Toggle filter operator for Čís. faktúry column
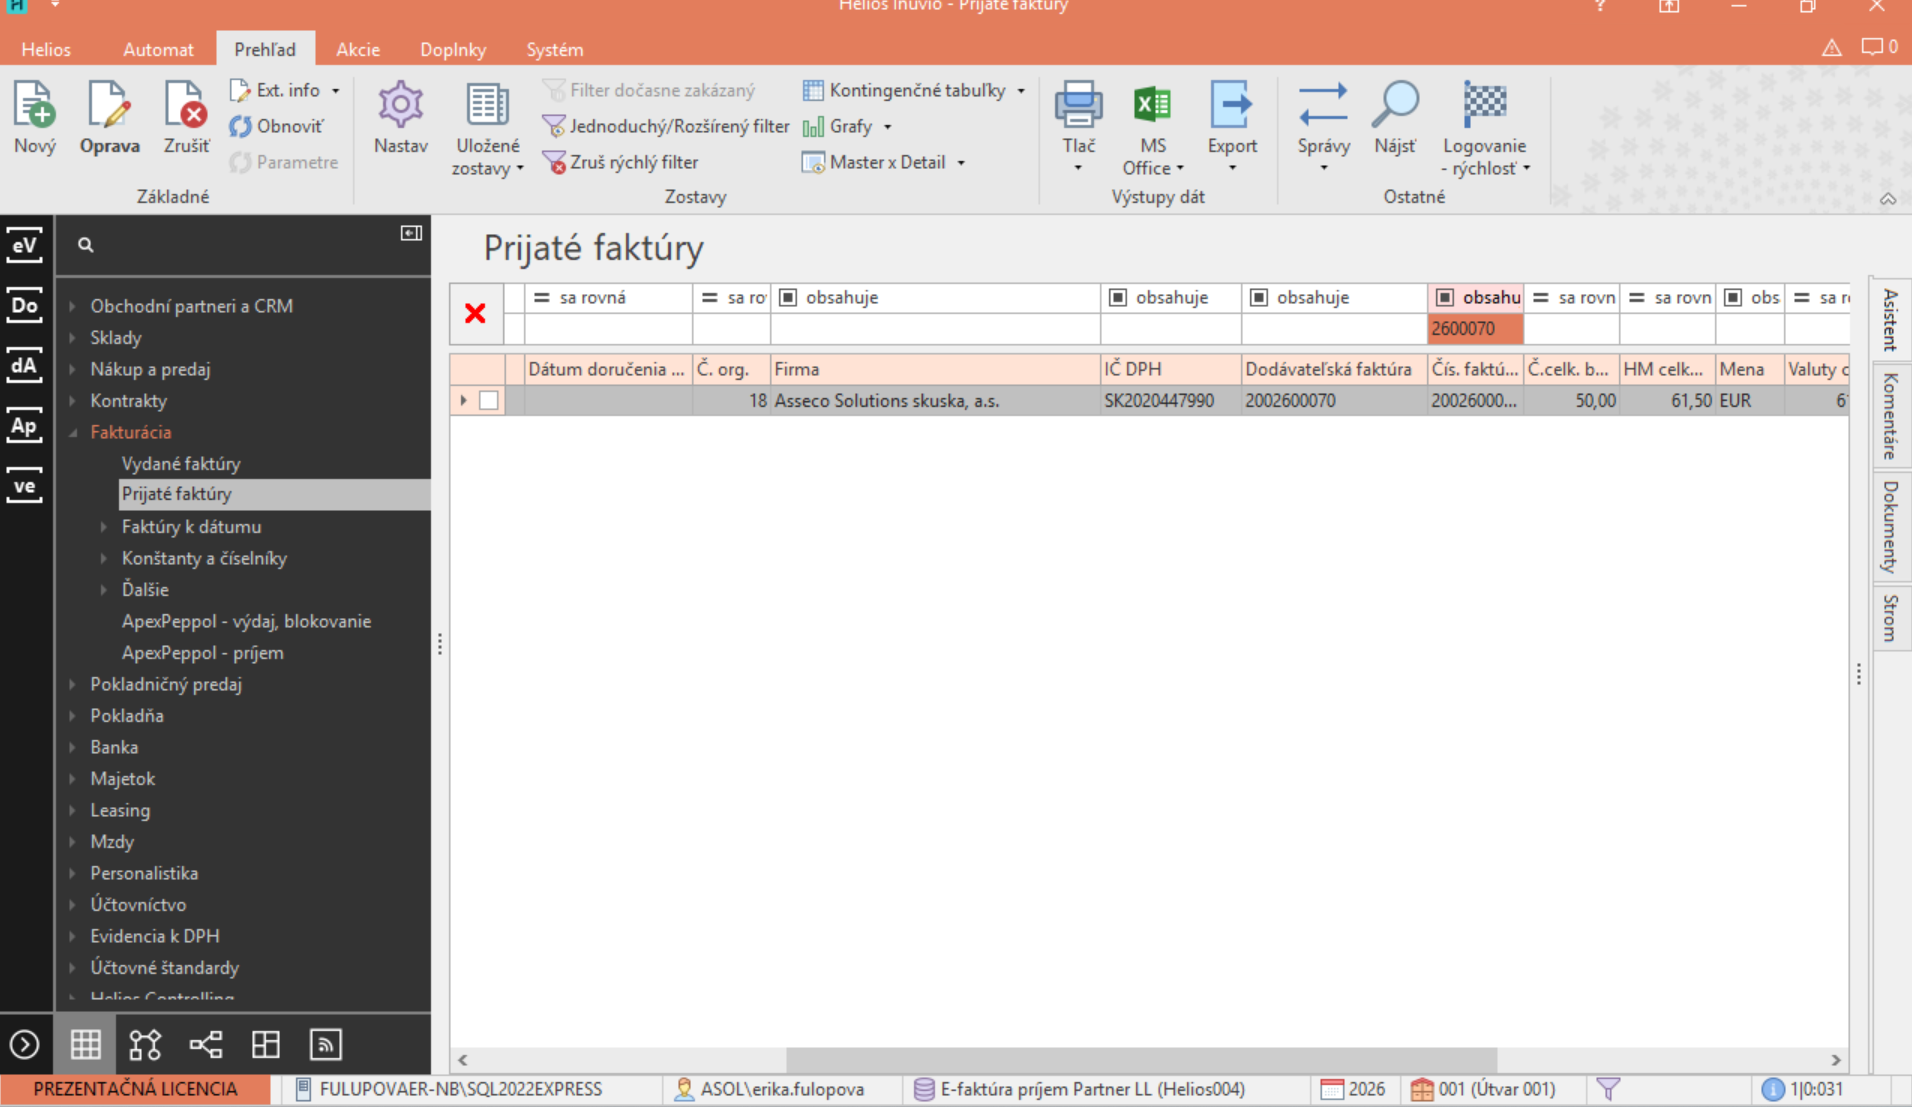1912x1107 pixels. tap(1445, 297)
